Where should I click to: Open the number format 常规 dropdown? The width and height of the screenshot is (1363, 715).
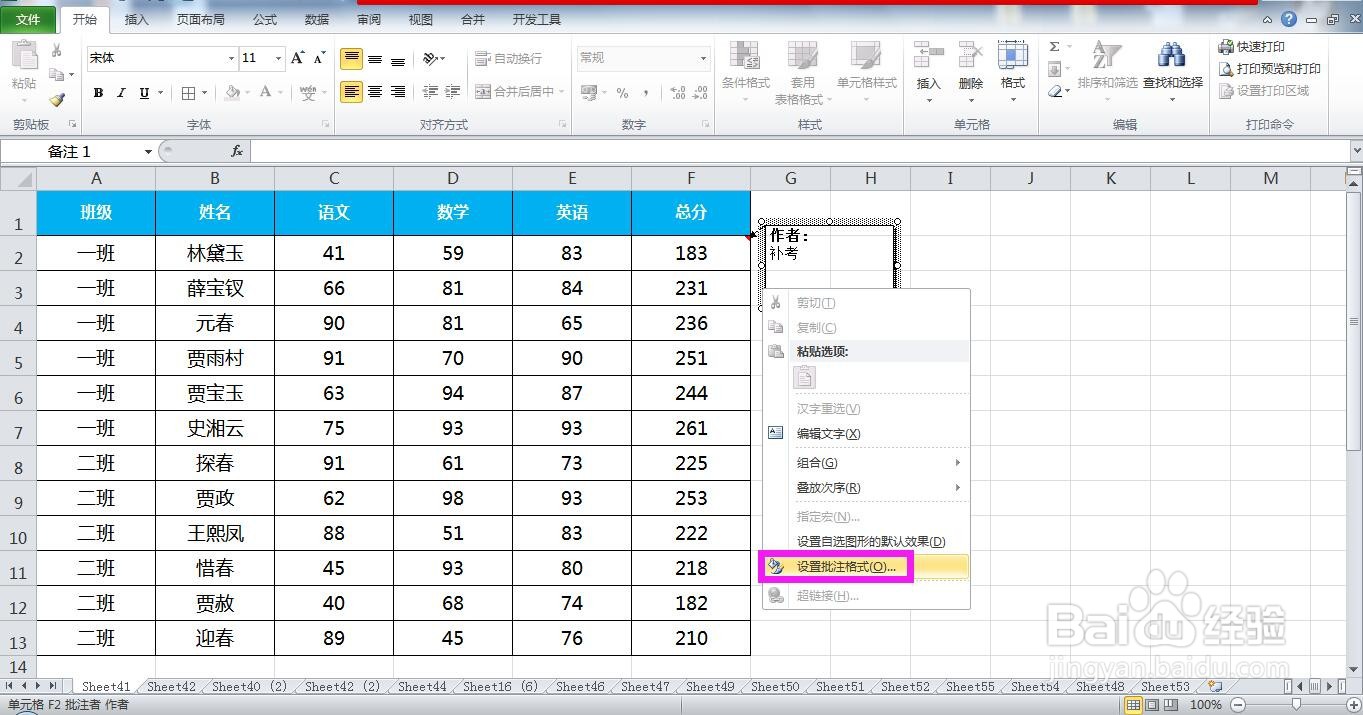coord(703,59)
